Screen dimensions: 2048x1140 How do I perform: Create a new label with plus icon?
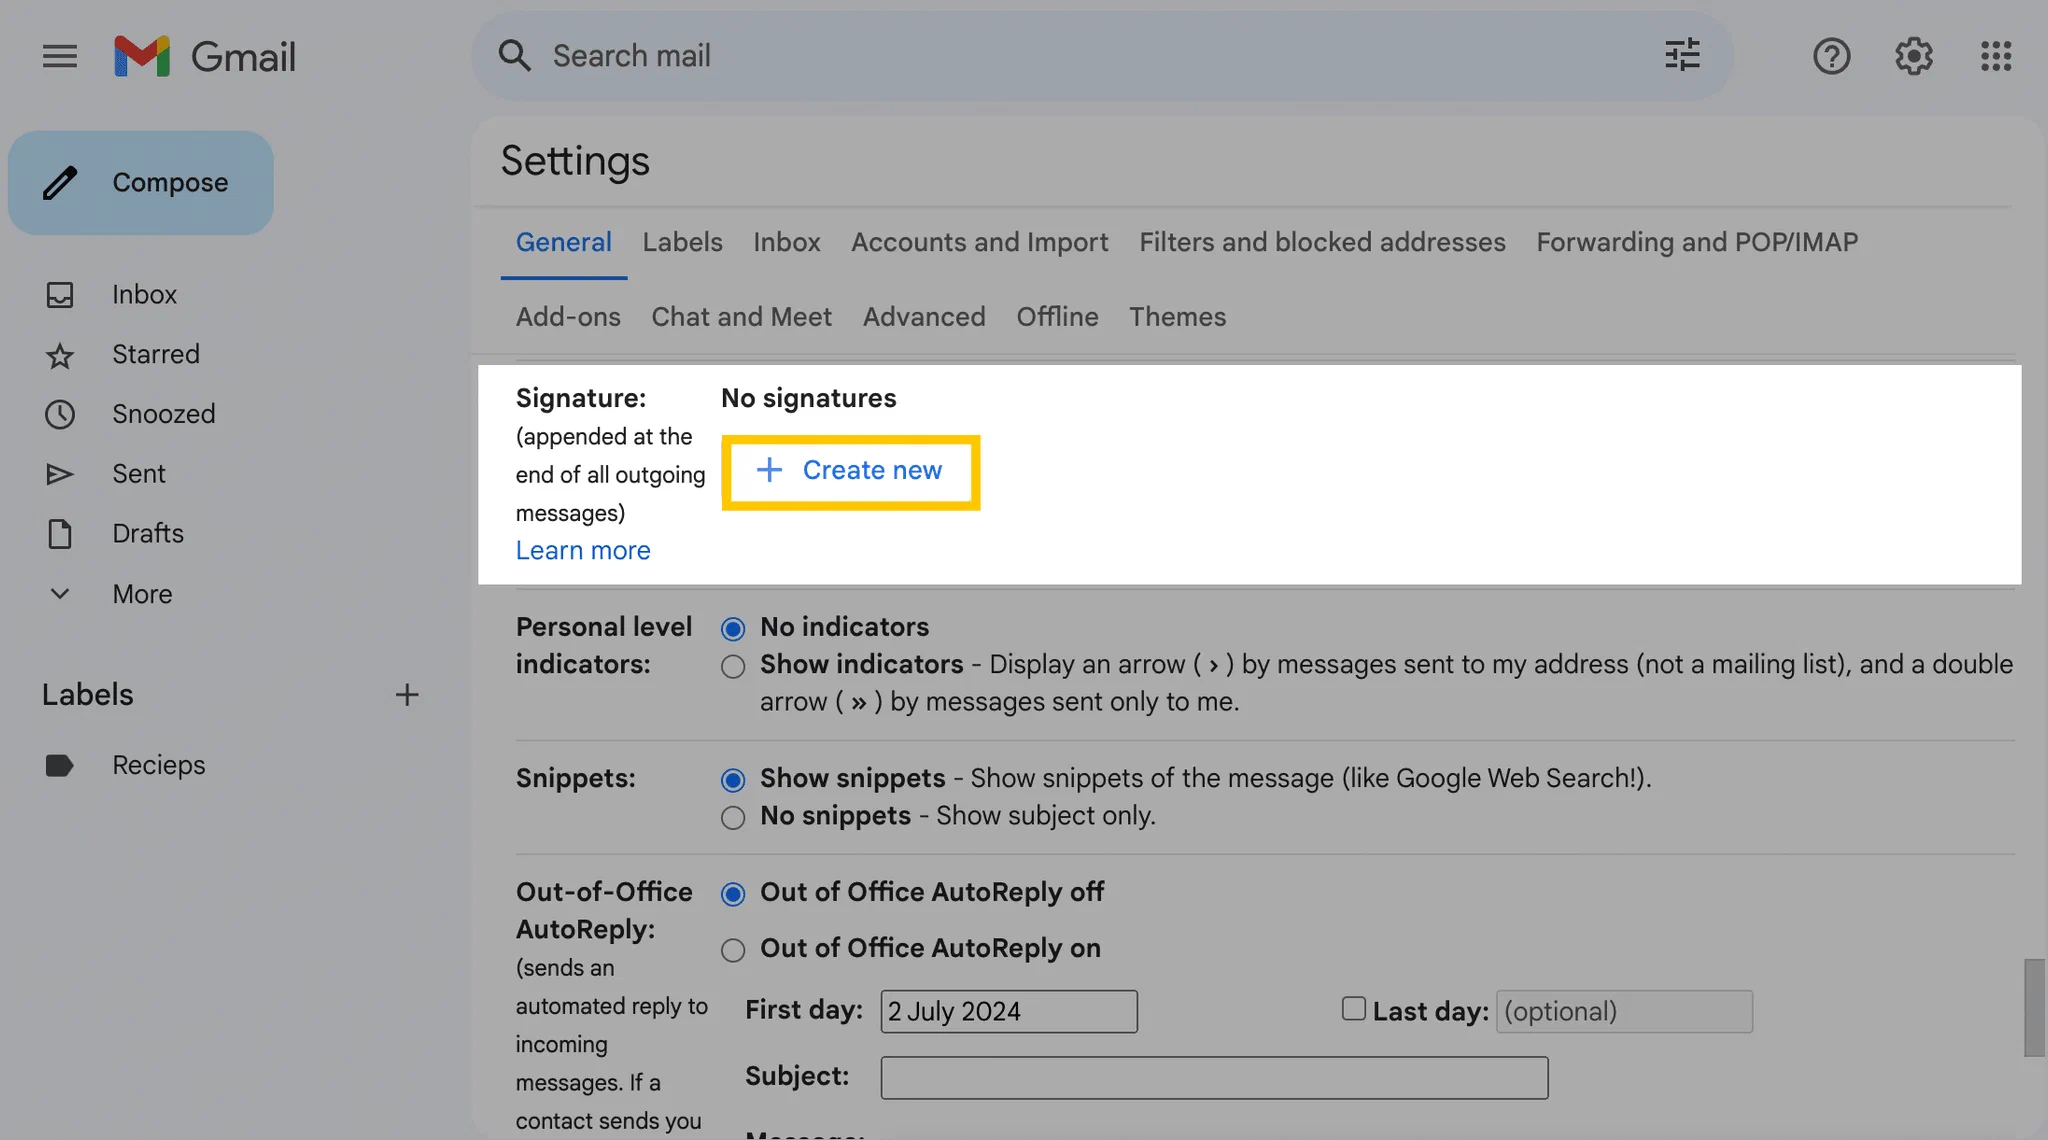pos(406,695)
